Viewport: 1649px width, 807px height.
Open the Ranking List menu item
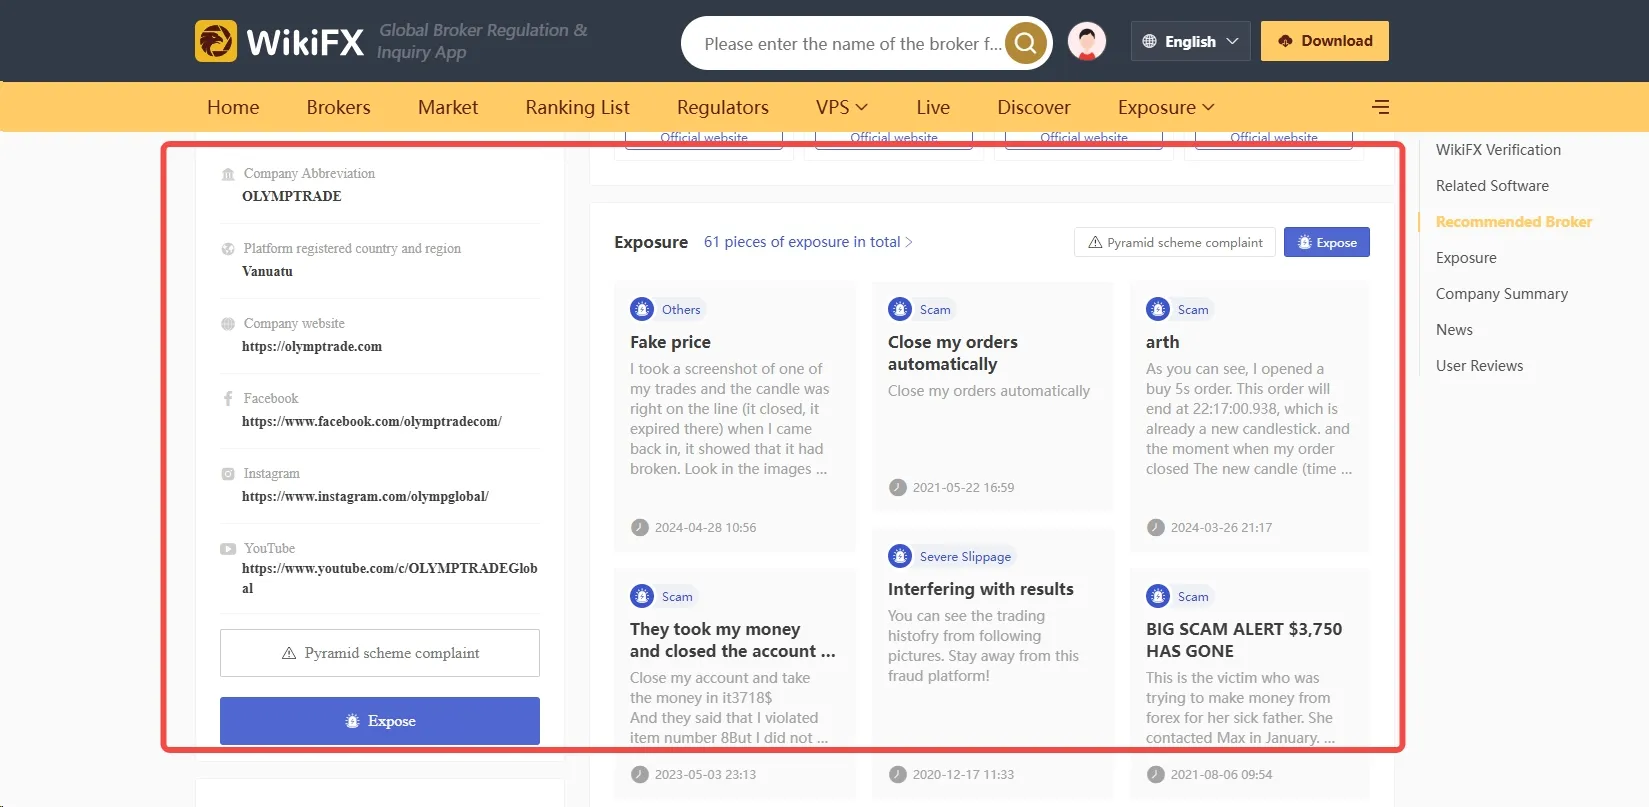(x=578, y=107)
